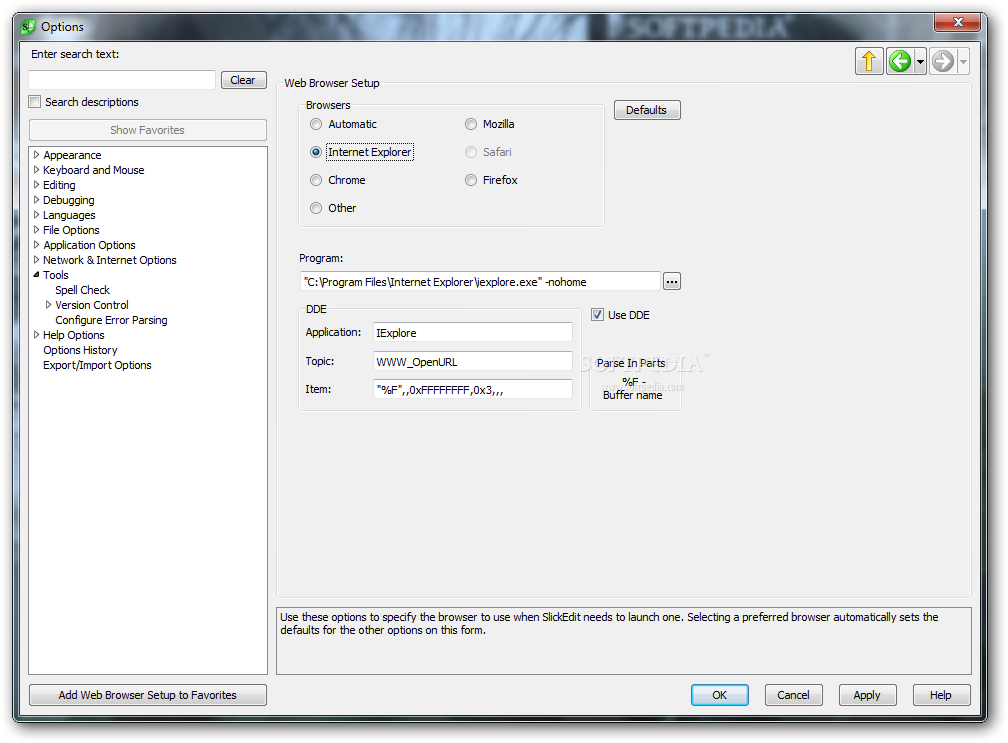Confirm with the OK button

tap(719, 695)
